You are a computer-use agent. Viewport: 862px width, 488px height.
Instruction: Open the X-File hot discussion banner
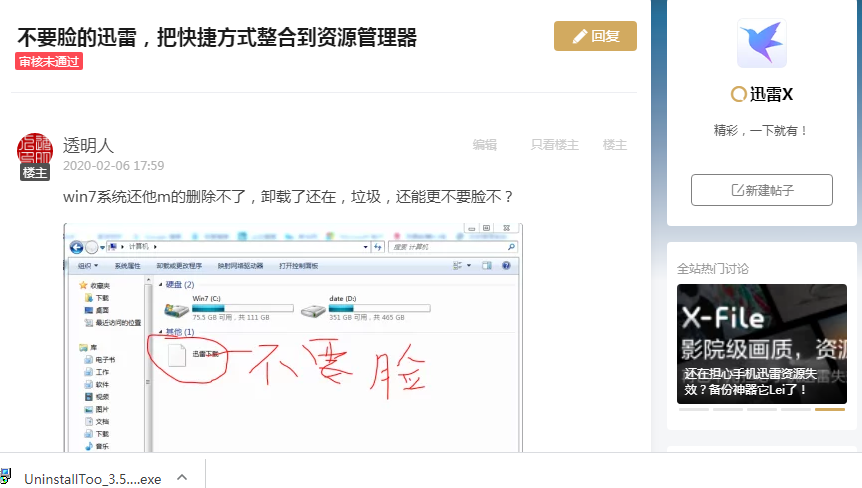(761, 340)
